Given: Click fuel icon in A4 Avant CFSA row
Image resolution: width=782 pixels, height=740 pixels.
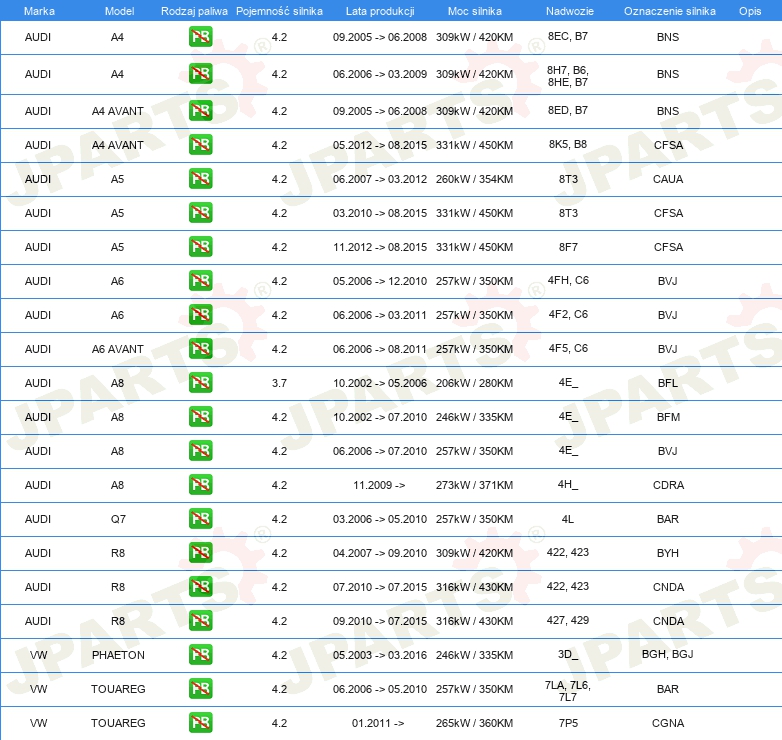Looking at the screenshot, I should tap(200, 145).
